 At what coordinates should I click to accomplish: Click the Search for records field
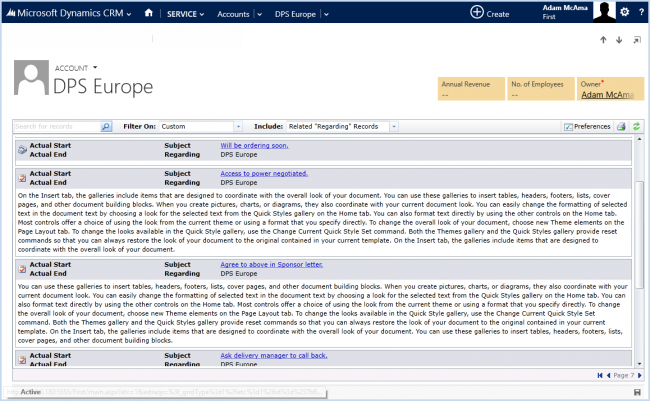pyautogui.click(x=57, y=126)
